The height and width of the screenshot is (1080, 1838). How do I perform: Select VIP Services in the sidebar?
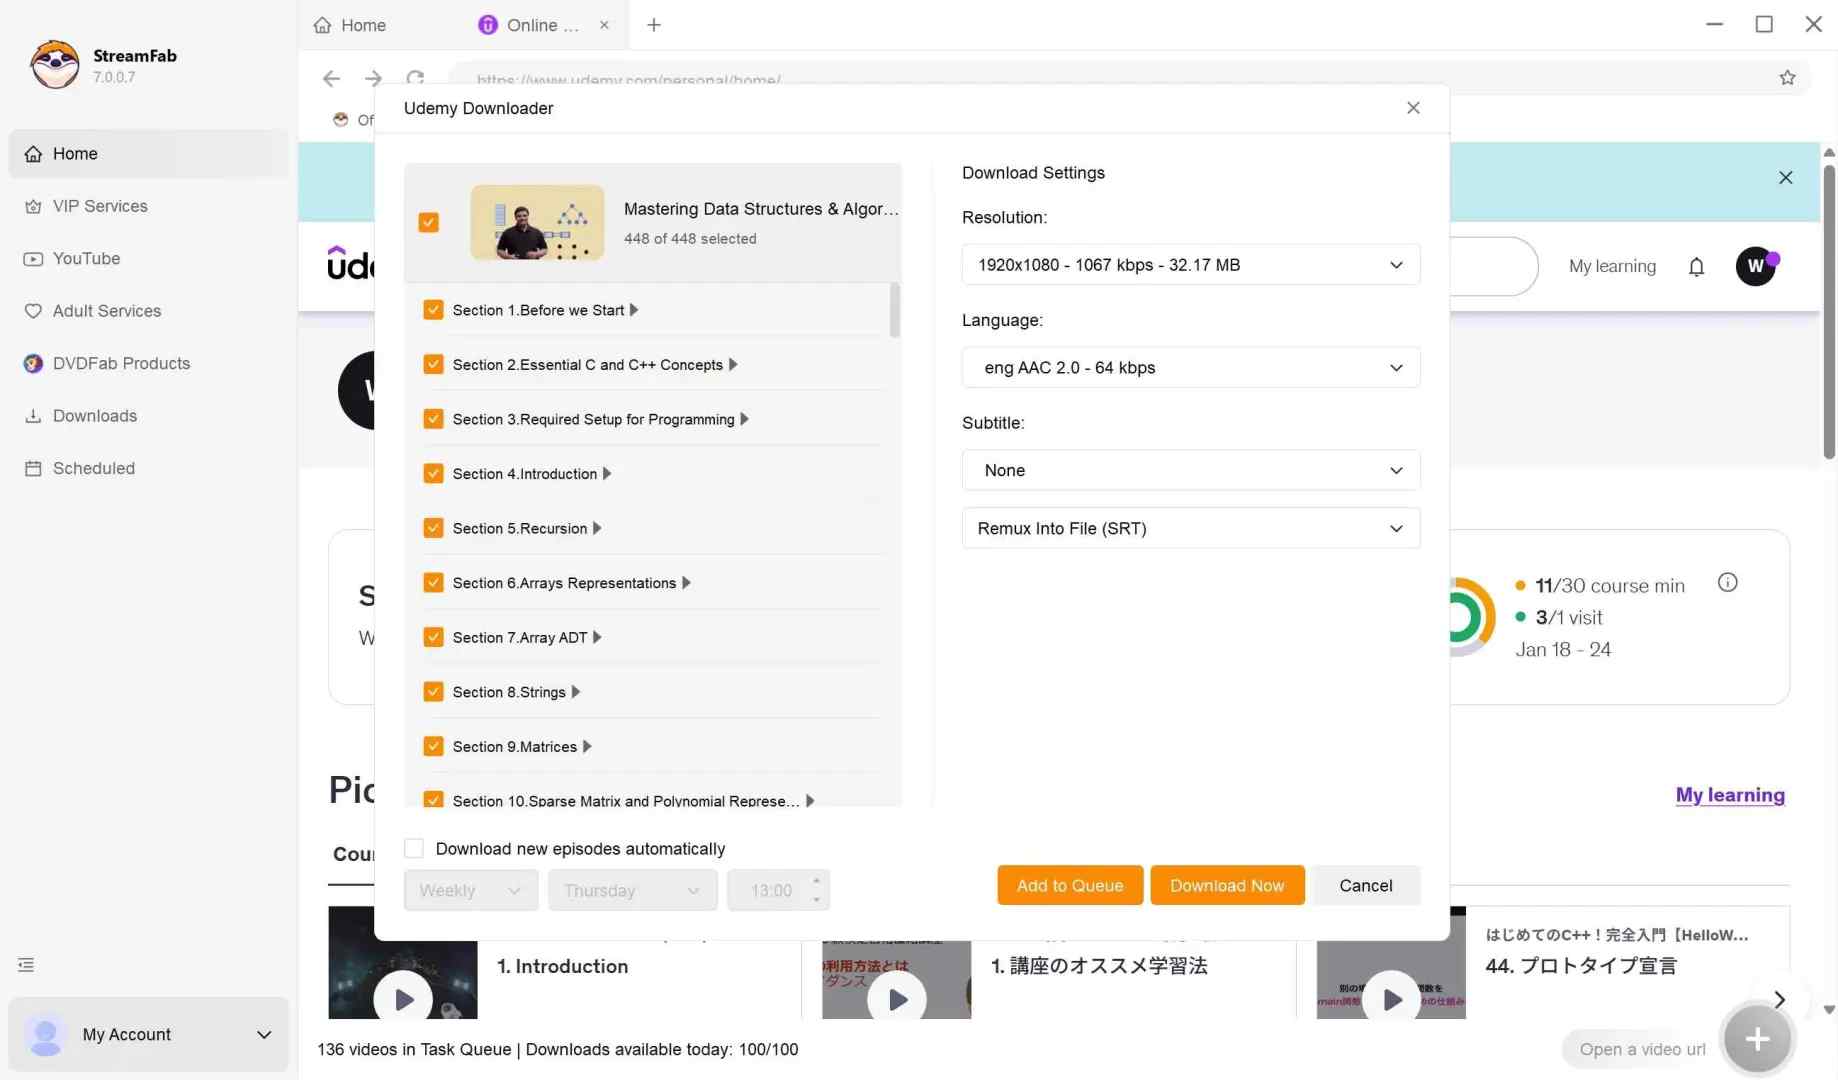[x=100, y=206]
